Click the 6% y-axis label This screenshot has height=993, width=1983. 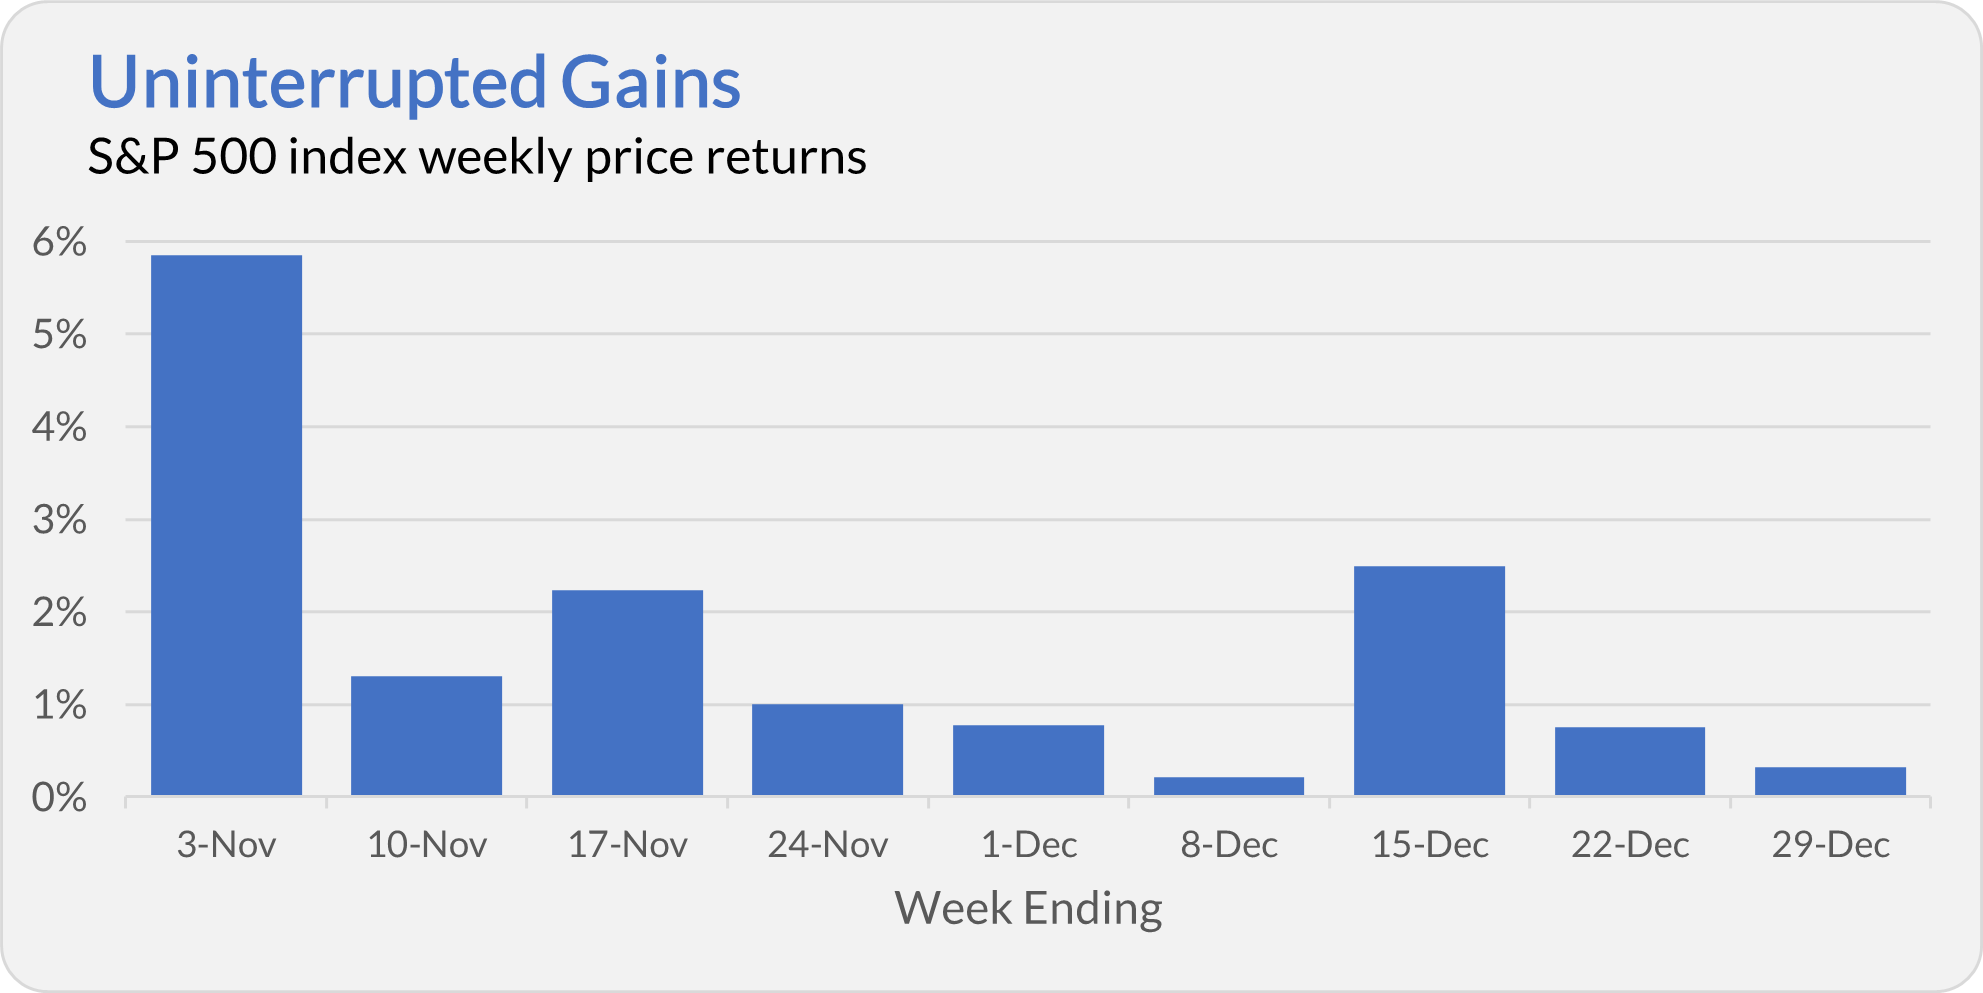(x=59, y=242)
